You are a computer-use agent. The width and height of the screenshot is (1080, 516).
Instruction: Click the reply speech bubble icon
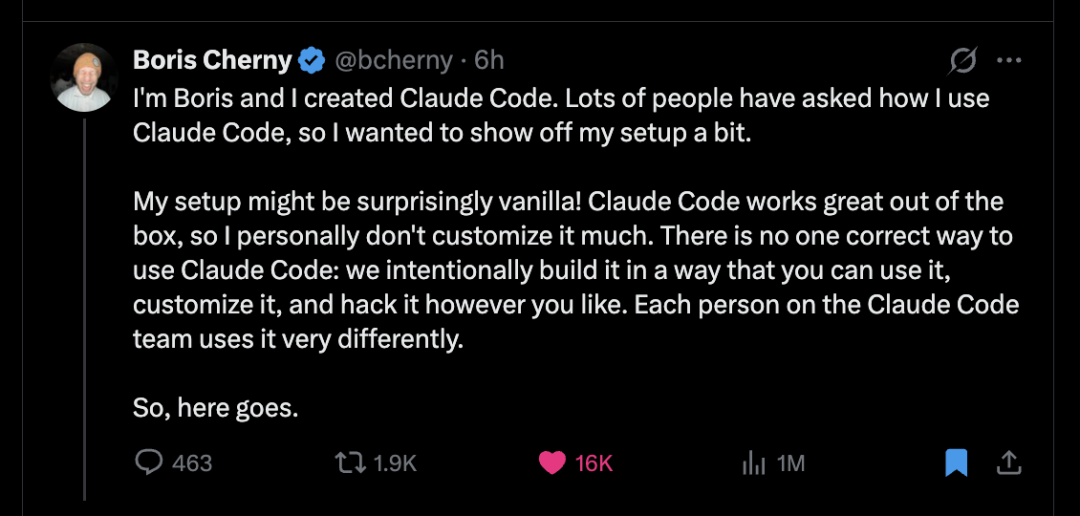click(148, 462)
